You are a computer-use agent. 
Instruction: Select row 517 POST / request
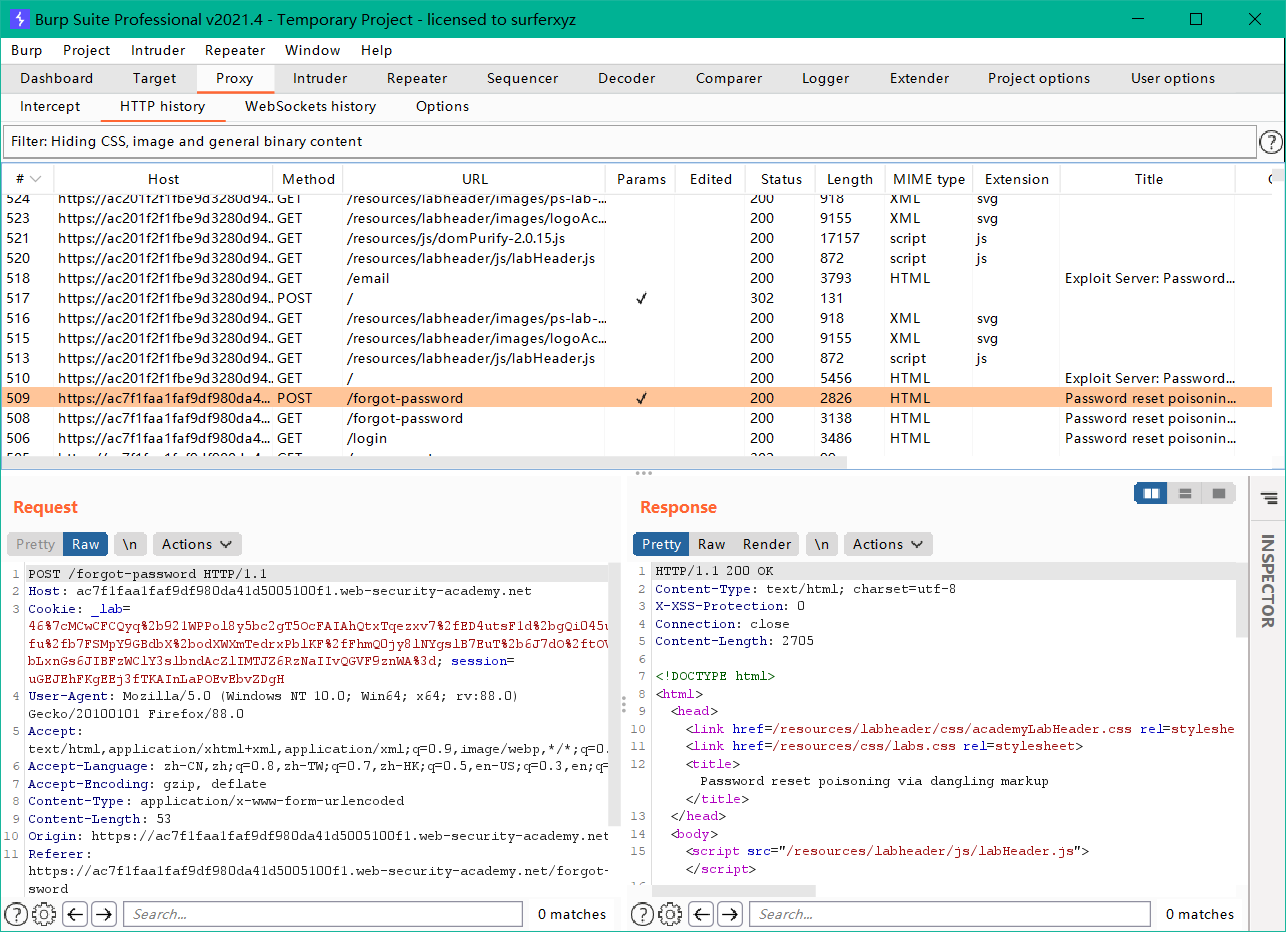pos(637,298)
